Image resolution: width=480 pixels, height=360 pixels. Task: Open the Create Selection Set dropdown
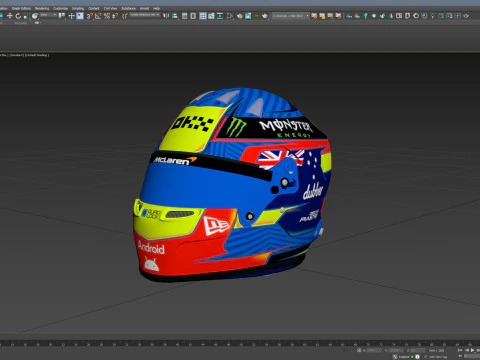coord(144,15)
